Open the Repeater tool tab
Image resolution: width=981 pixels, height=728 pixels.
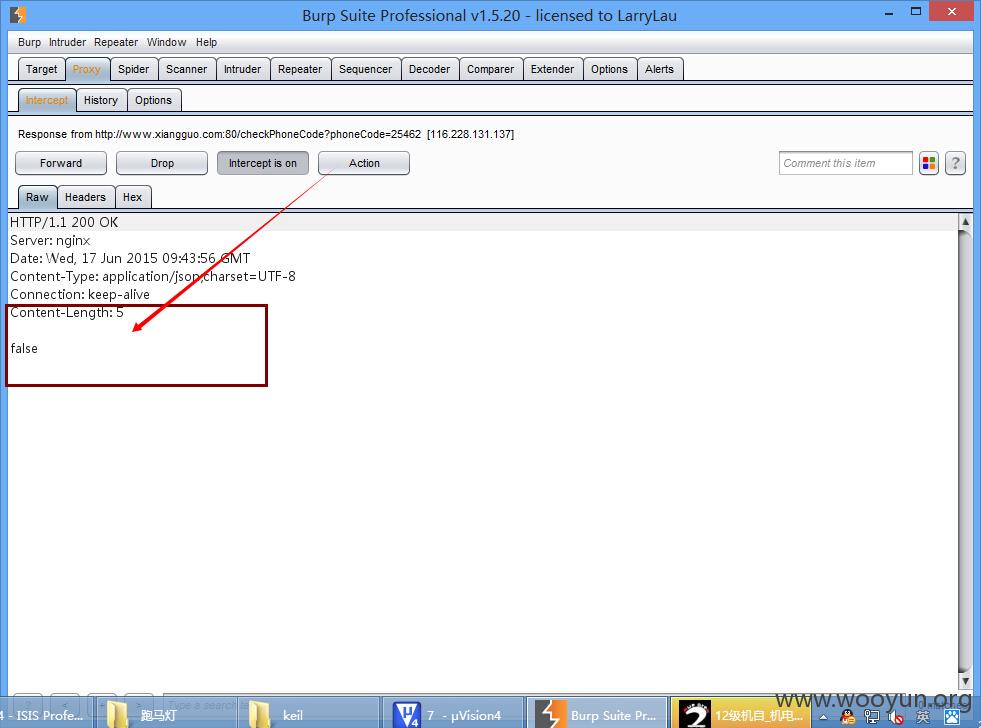(300, 69)
